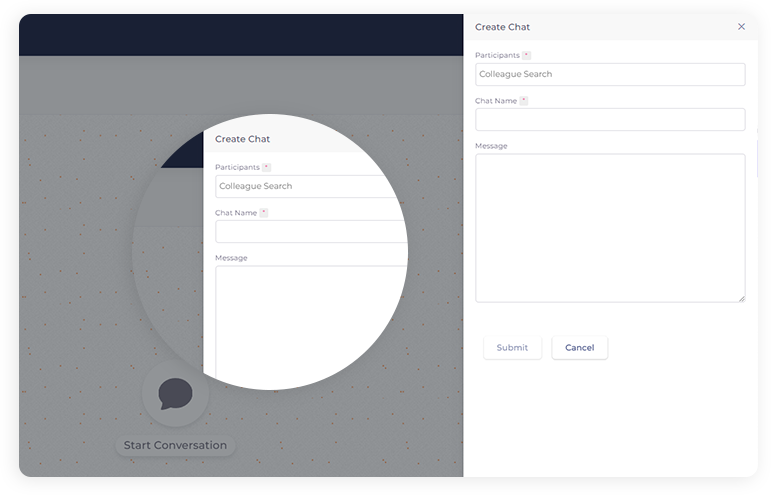Click the required asterisk beside Participants in the side panel
771x495 pixels.
pos(527,55)
